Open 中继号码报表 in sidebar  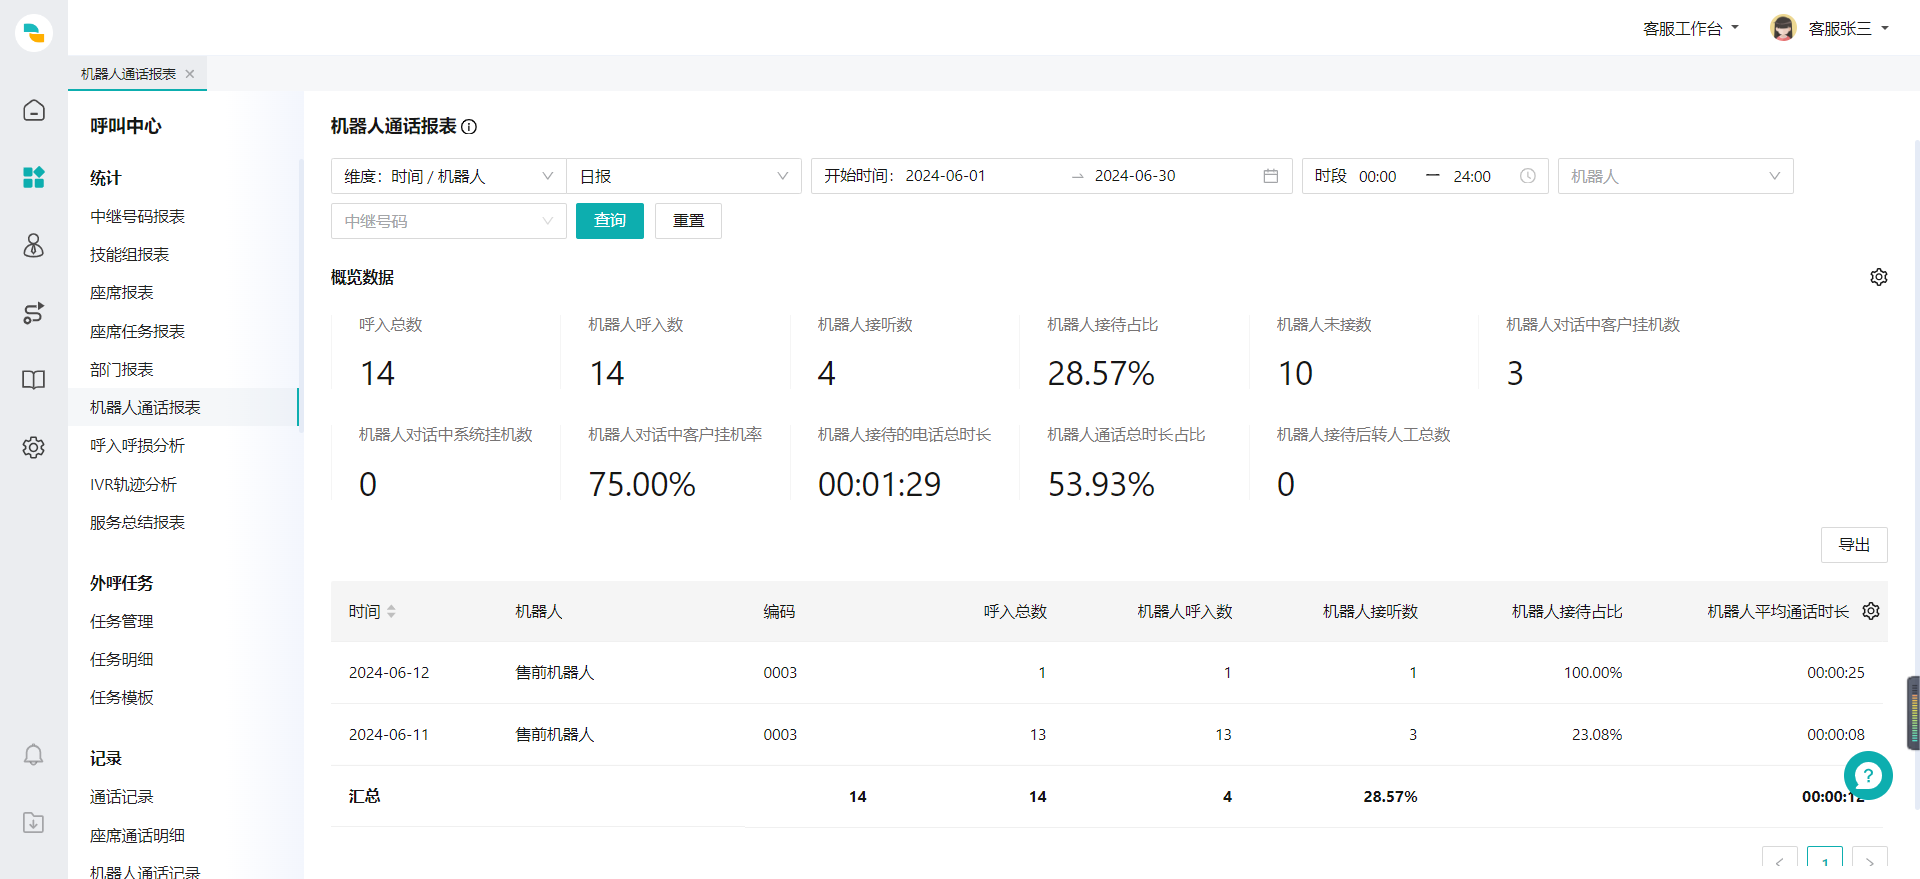(137, 217)
